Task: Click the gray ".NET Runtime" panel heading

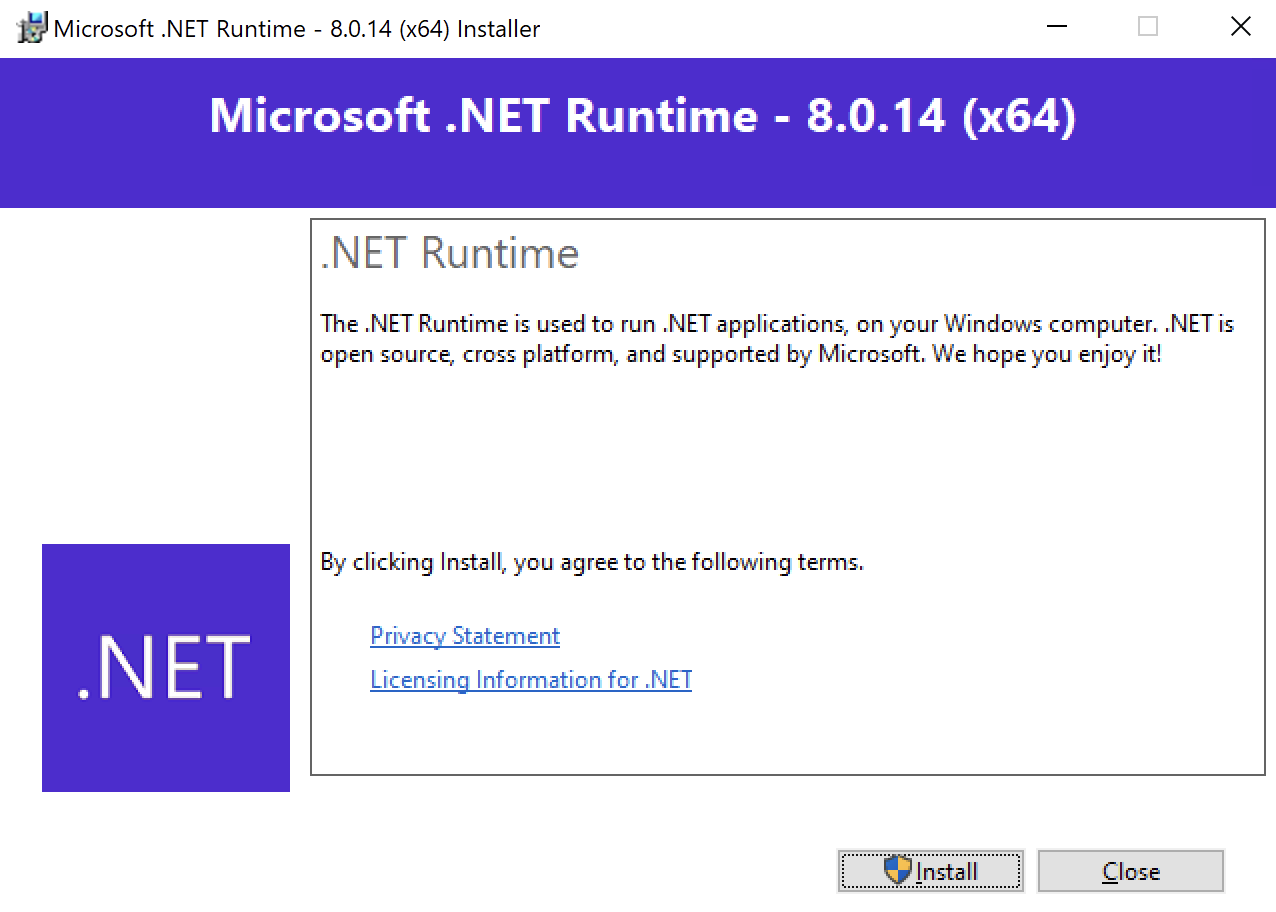Action: [450, 253]
